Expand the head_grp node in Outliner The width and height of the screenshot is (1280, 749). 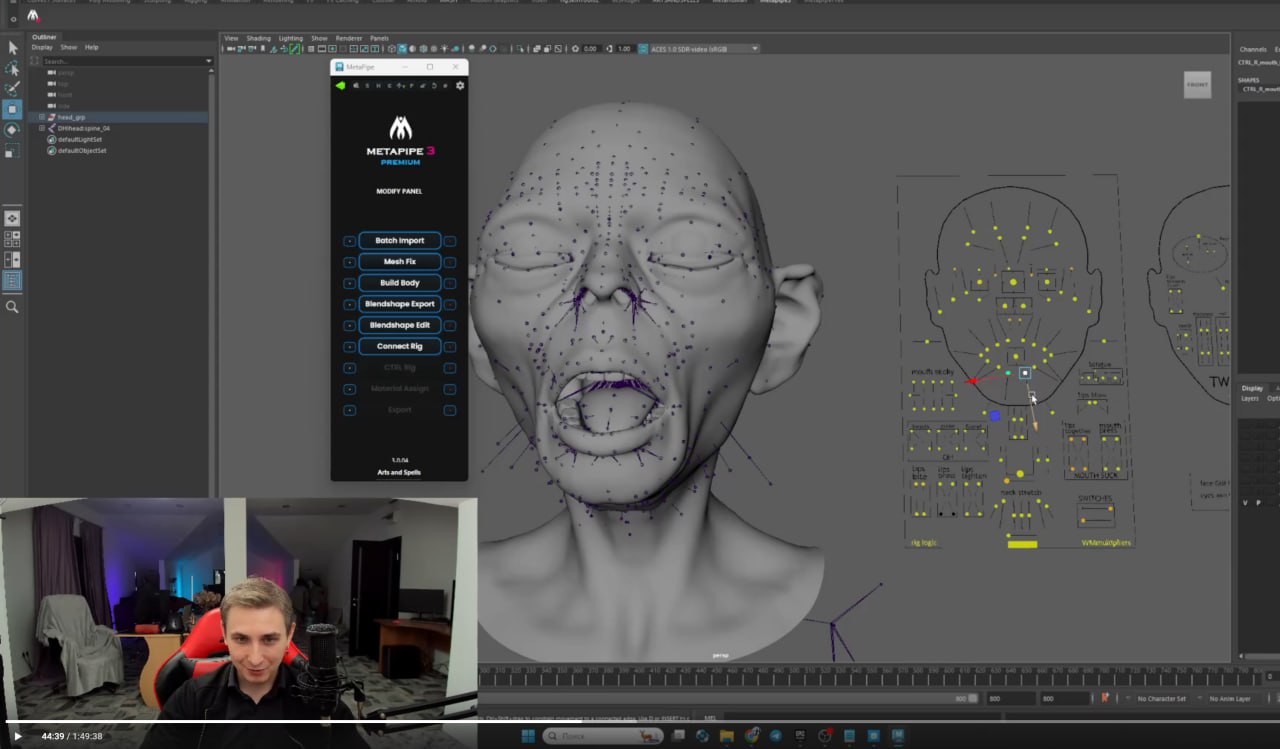click(x=42, y=117)
